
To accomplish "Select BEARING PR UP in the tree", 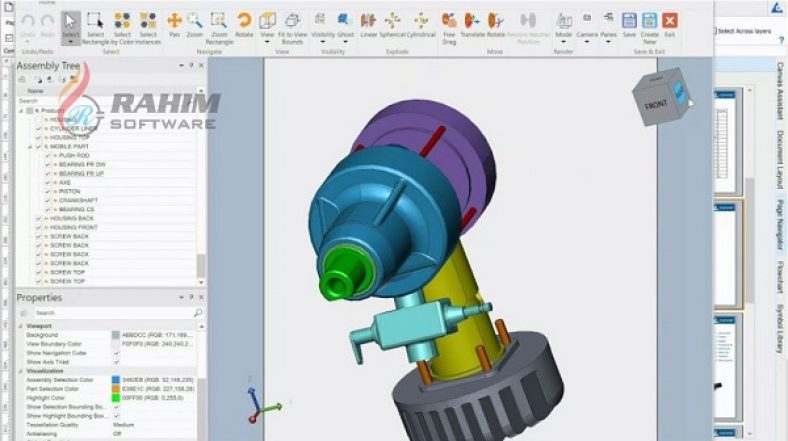I will coord(81,174).
